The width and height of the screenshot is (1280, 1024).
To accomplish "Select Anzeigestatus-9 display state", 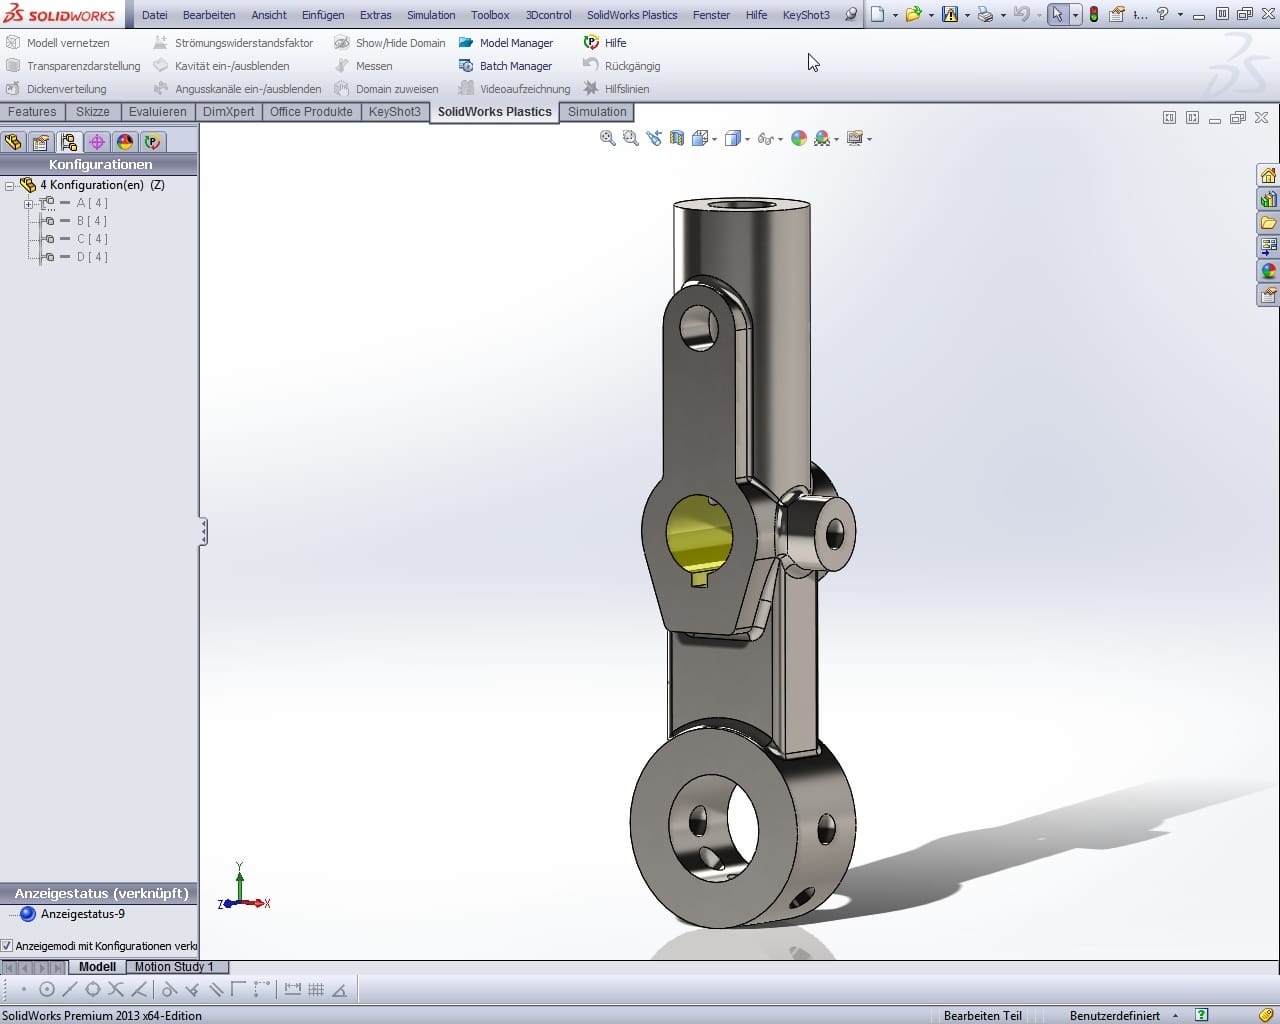I will [x=82, y=914].
